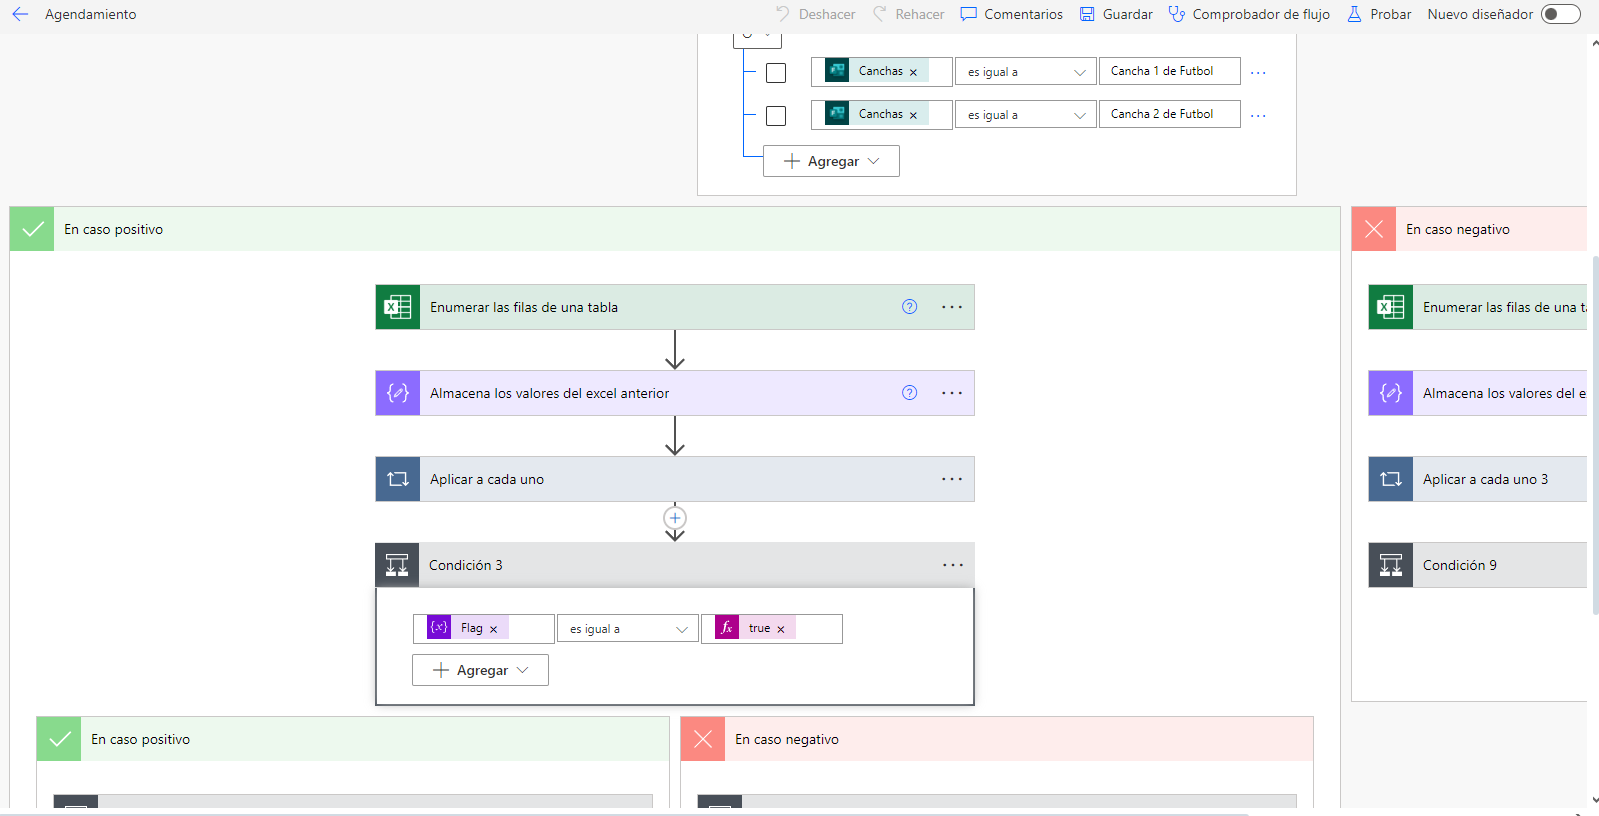1599x816 pixels.
Task: Edit the Cancha 2 de Futbol value field
Action: pos(1170,114)
